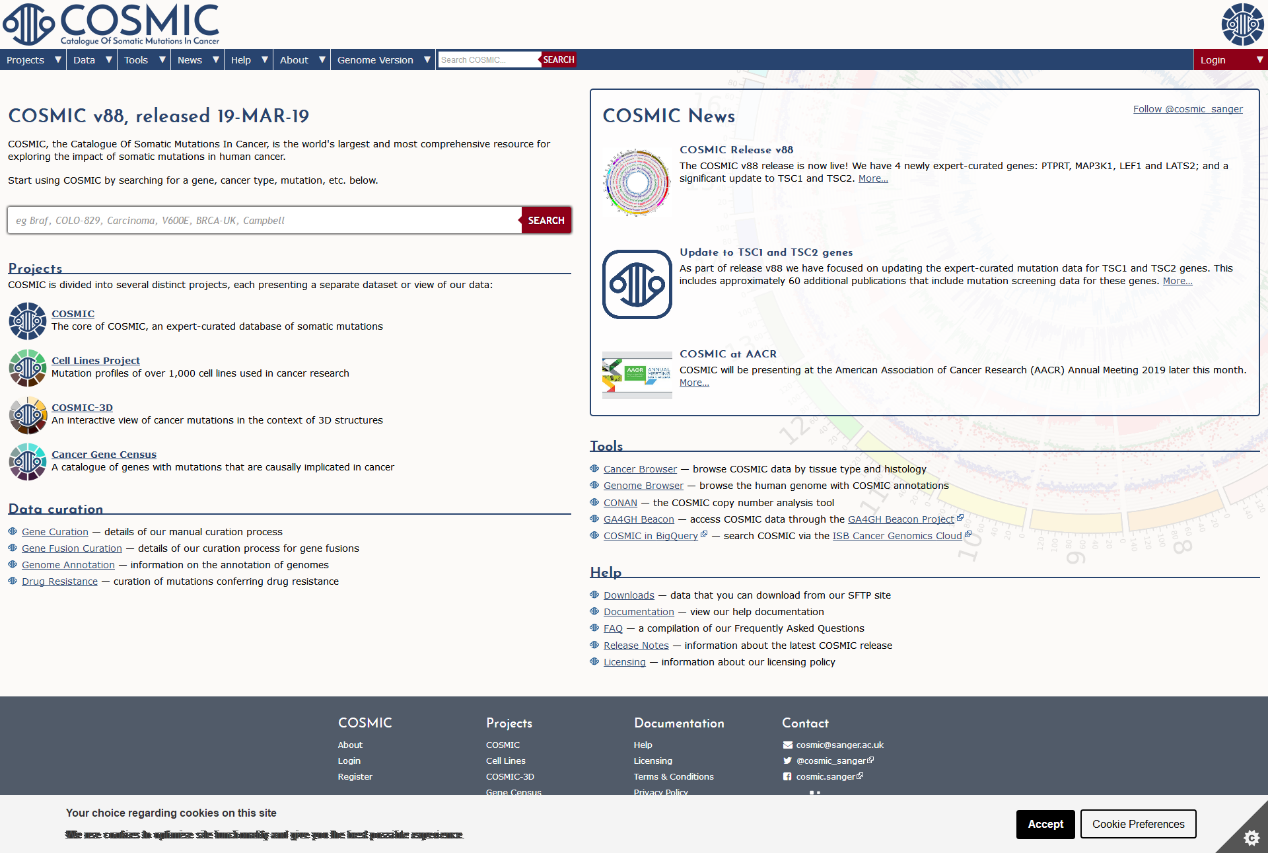Click the main gene search input field
The image size is (1268, 853).
coord(264,220)
